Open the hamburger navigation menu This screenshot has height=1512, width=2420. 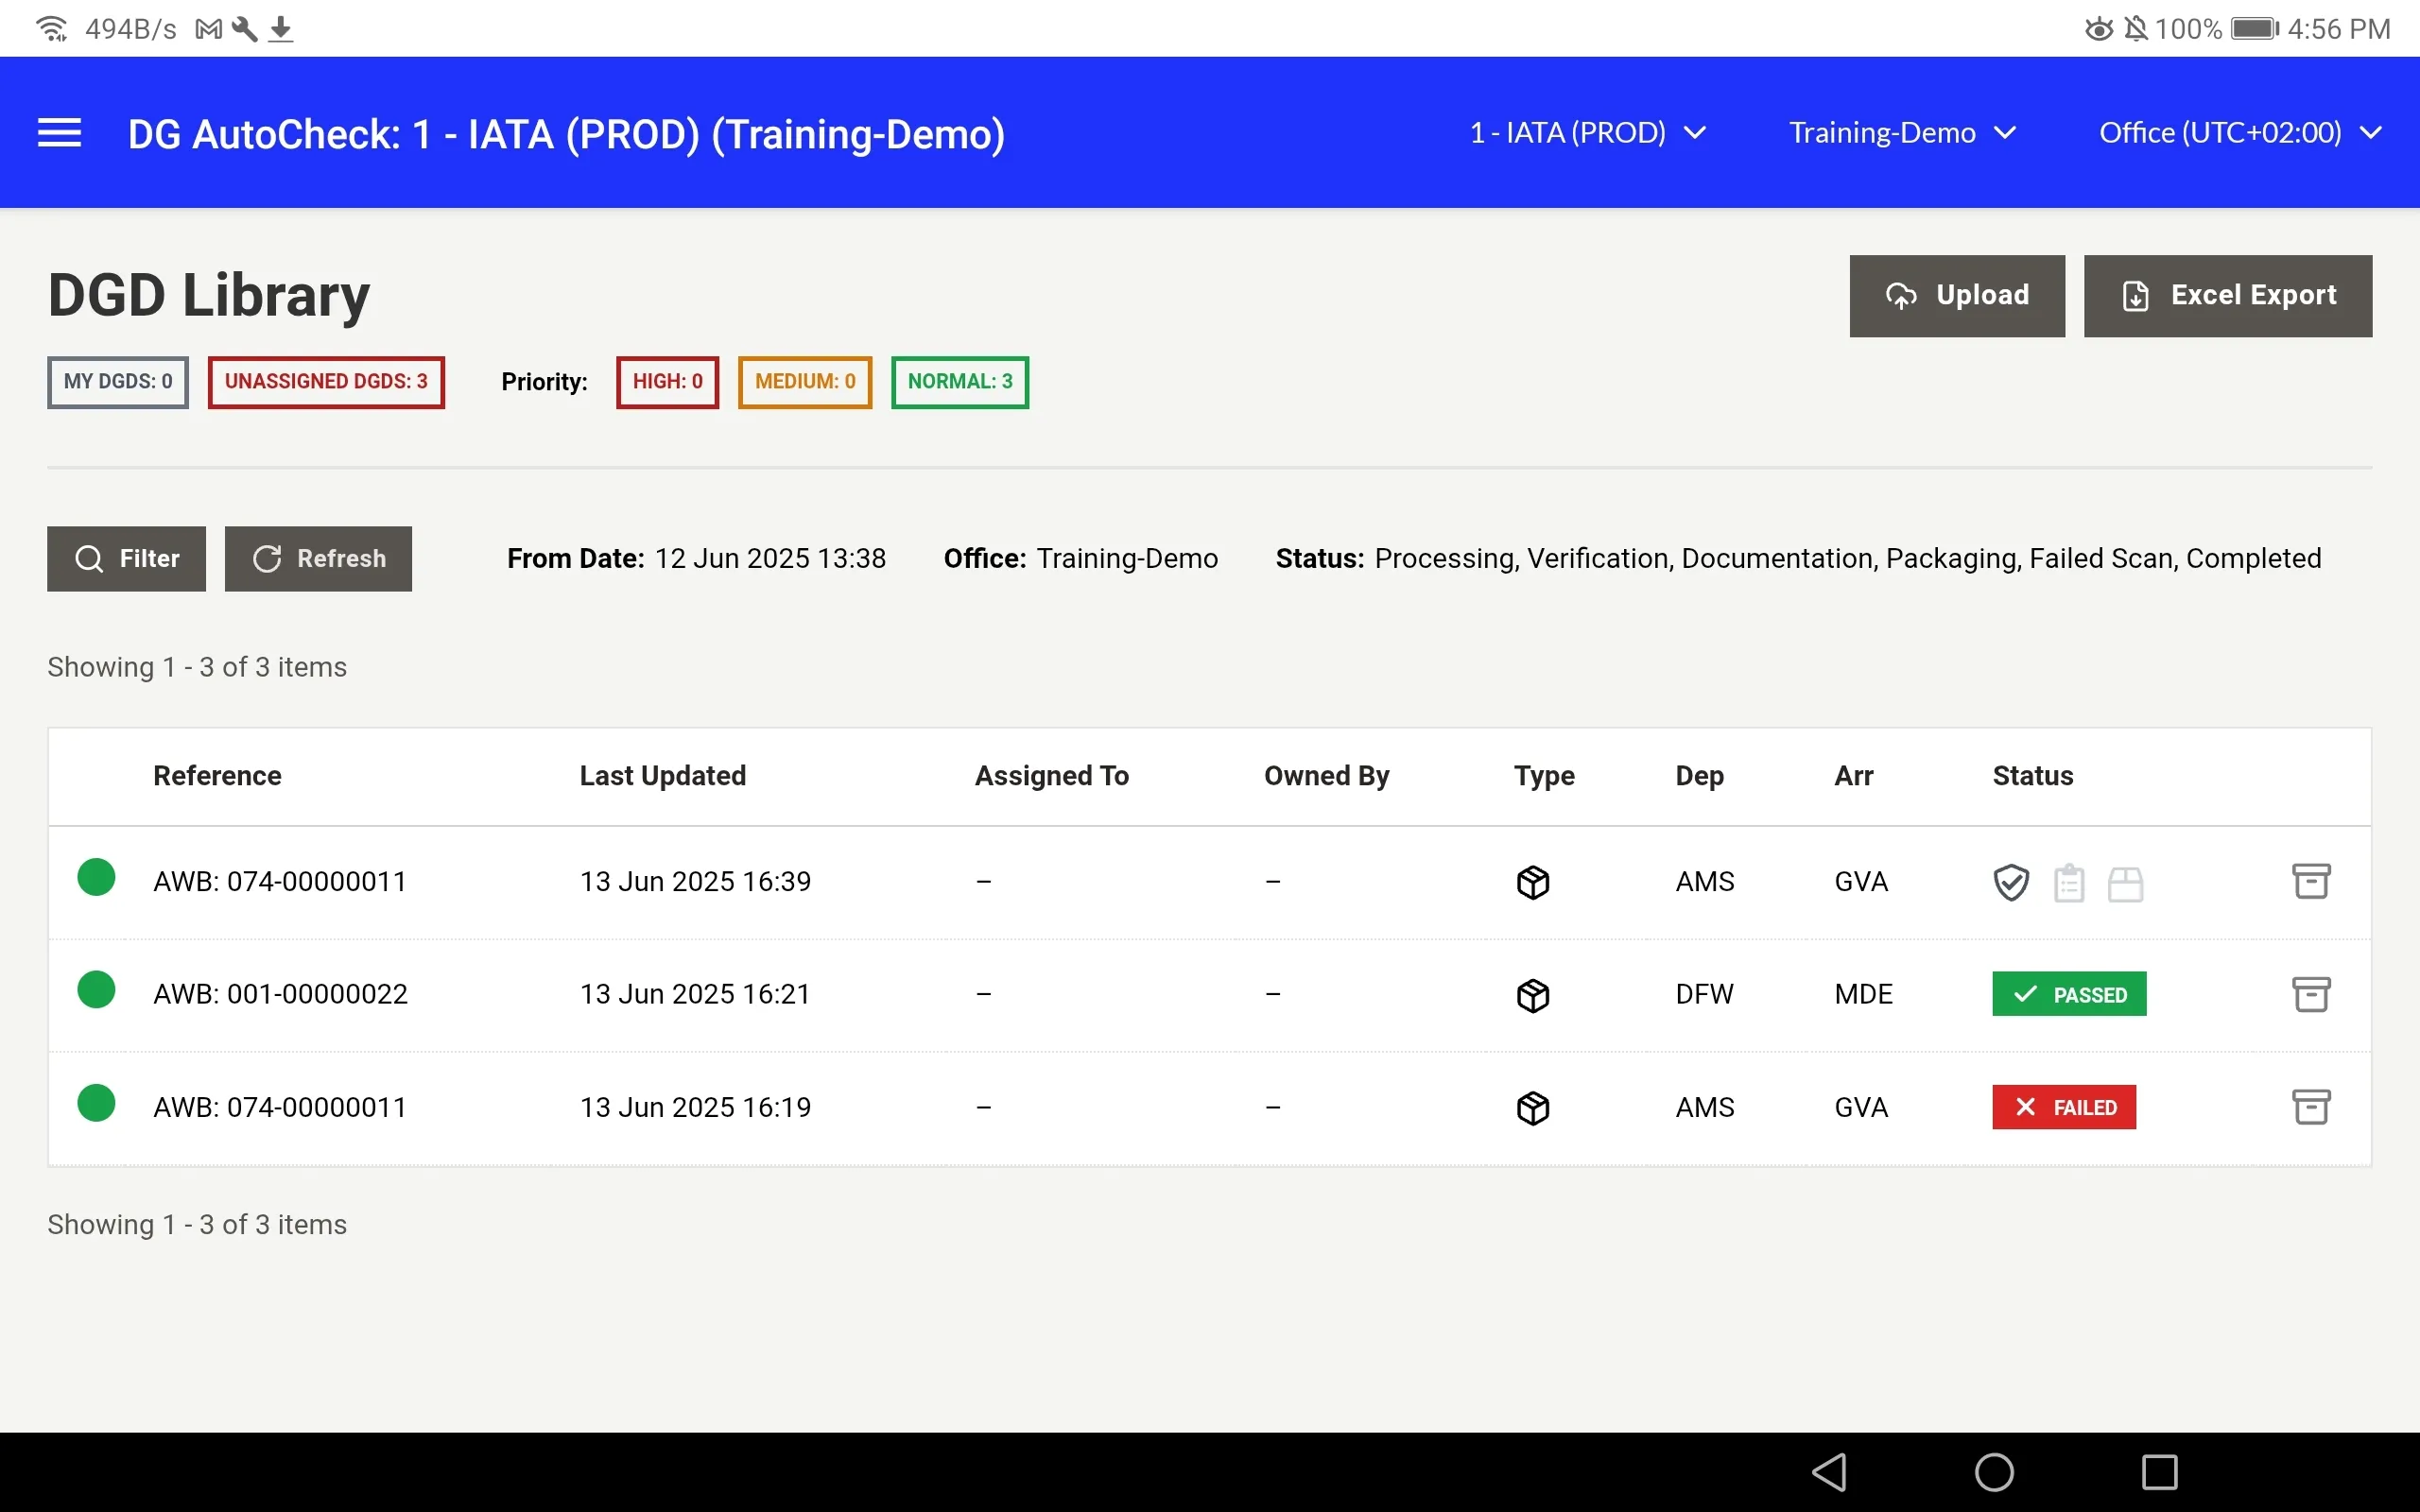point(59,133)
